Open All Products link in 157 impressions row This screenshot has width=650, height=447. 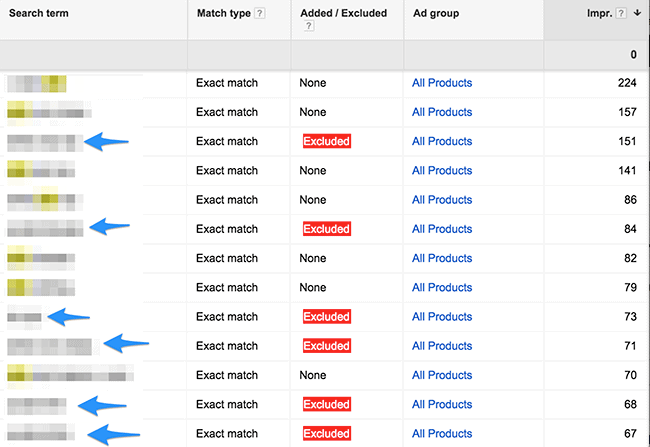pyautogui.click(x=442, y=112)
